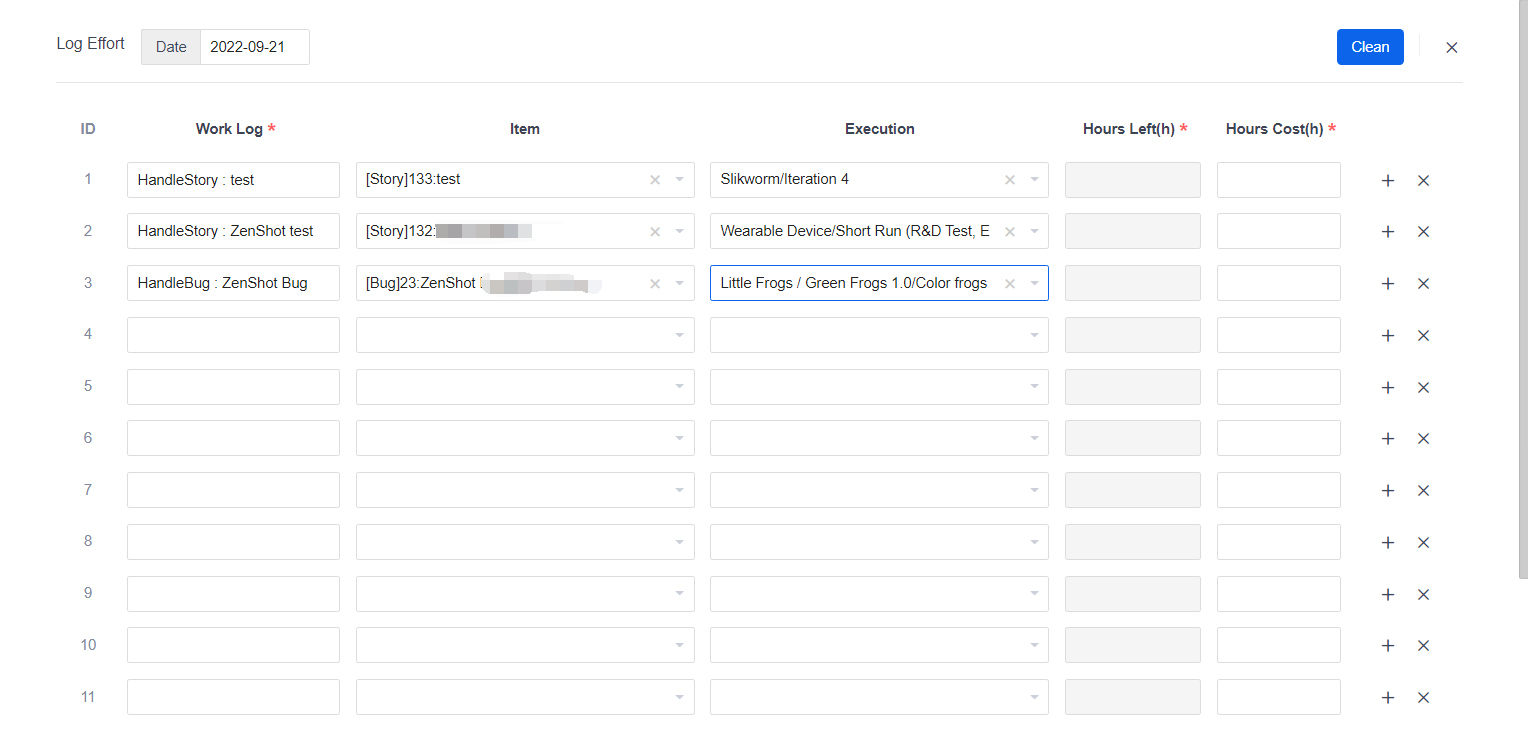Image resolution: width=1528 pixels, height=730 pixels.
Task: Delete row 11 with its X icon
Action: [1423, 698]
